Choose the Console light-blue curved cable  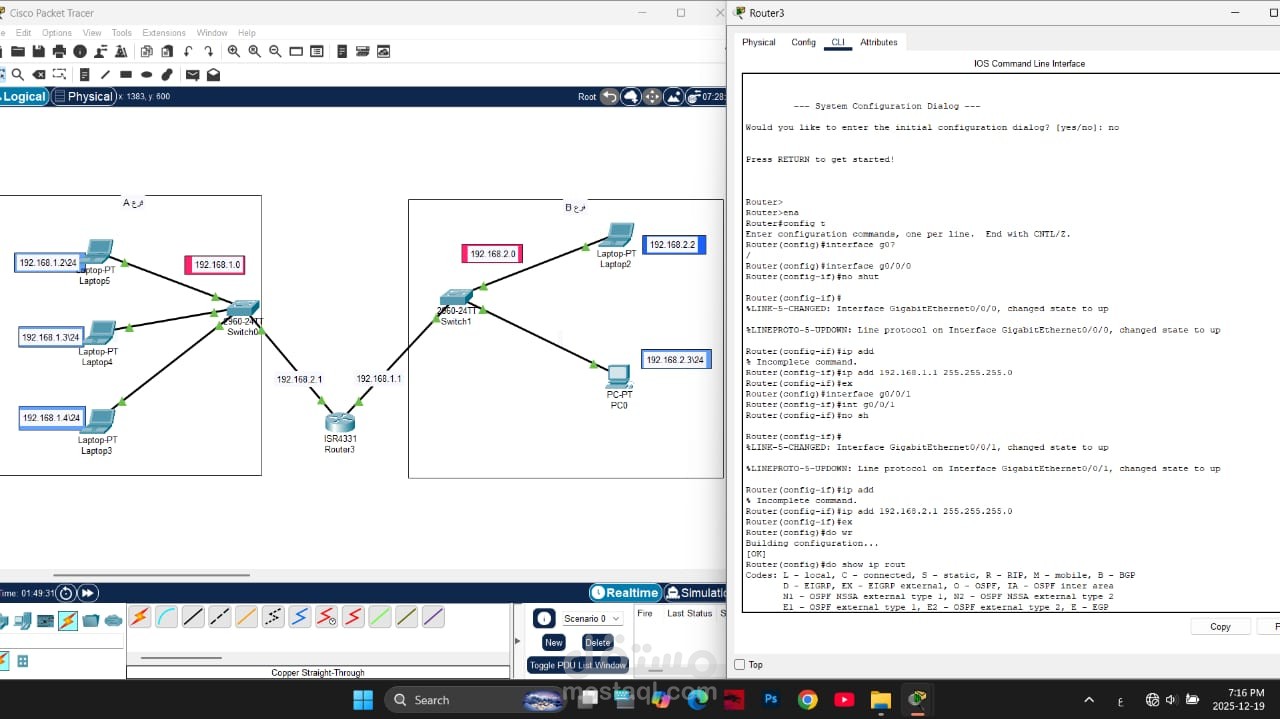pos(167,617)
